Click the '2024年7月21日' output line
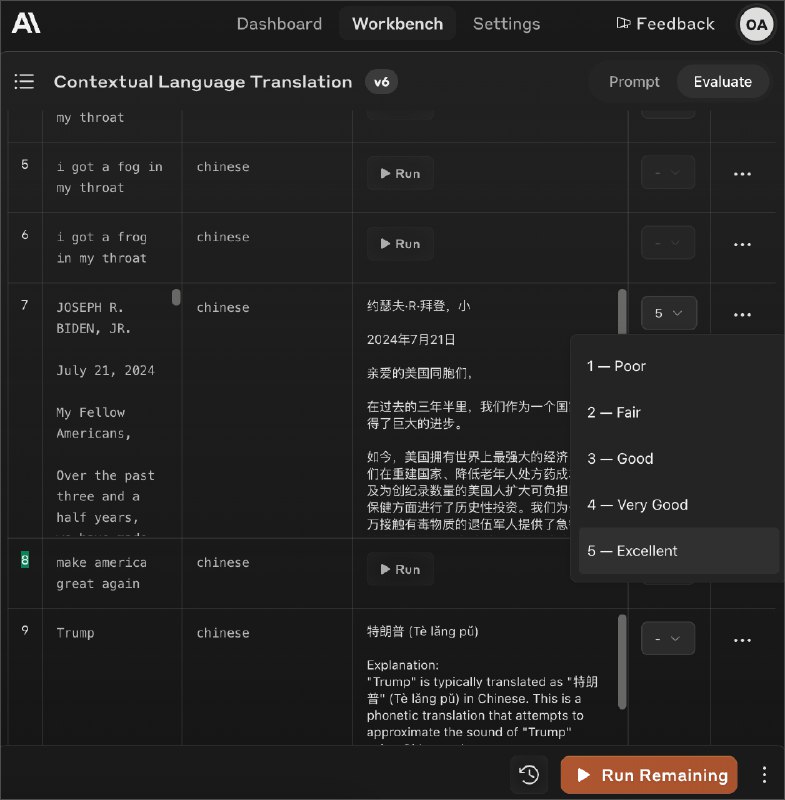The width and height of the screenshot is (785, 800). tap(411, 340)
